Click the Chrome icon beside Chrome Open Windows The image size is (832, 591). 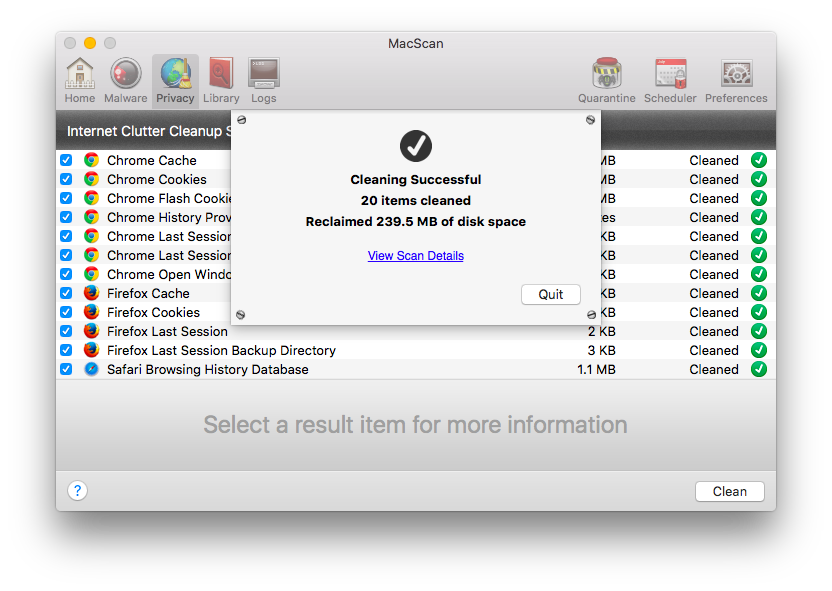click(91, 274)
